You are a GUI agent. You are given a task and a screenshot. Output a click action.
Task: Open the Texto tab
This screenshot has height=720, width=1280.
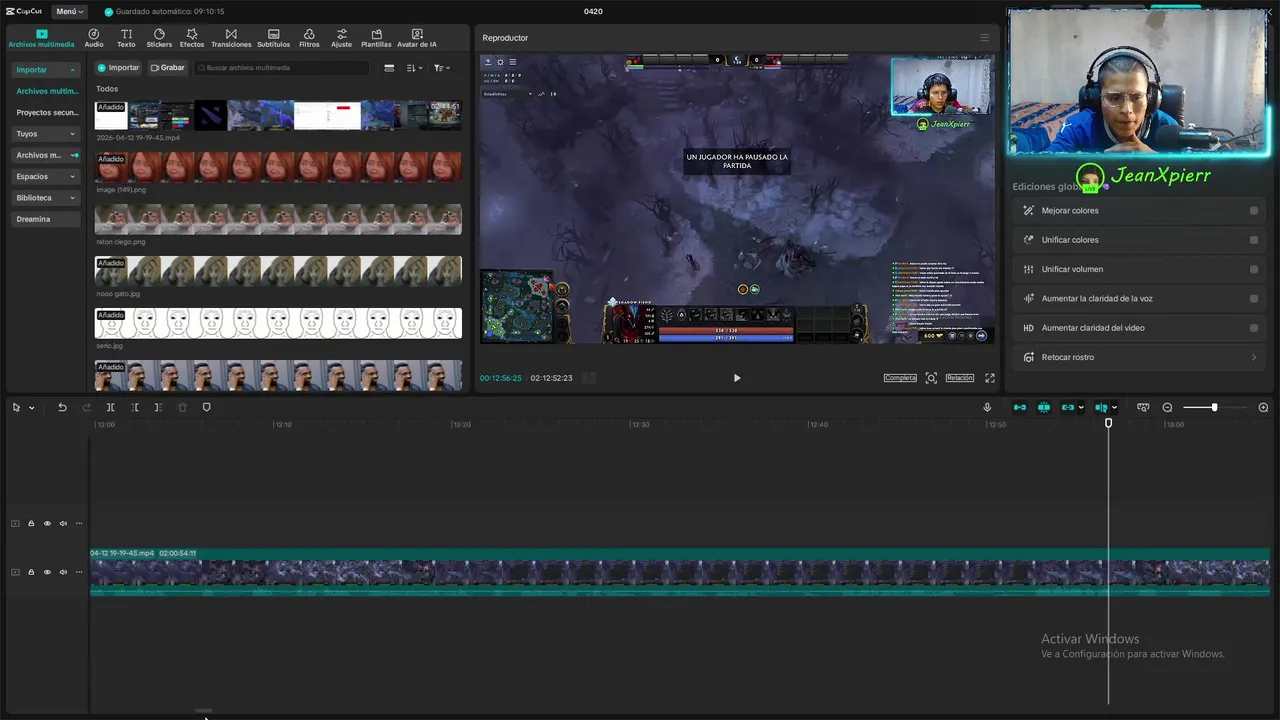coord(126,38)
